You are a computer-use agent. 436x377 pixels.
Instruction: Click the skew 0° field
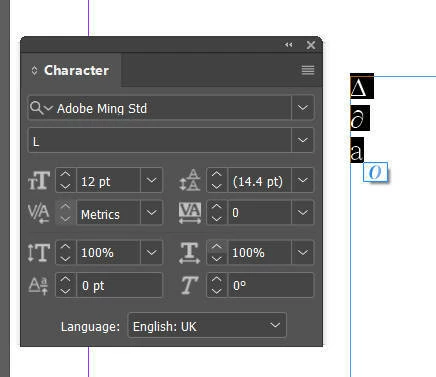(x=271, y=285)
